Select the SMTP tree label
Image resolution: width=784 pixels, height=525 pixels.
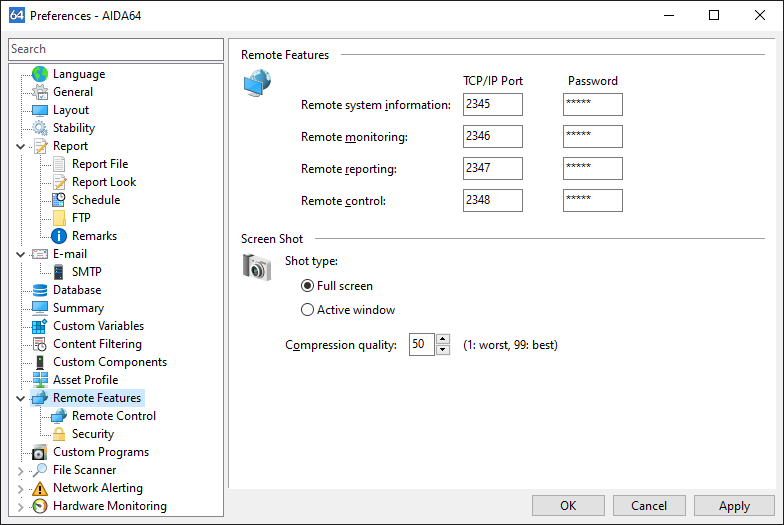pyautogui.click(x=86, y=272)
